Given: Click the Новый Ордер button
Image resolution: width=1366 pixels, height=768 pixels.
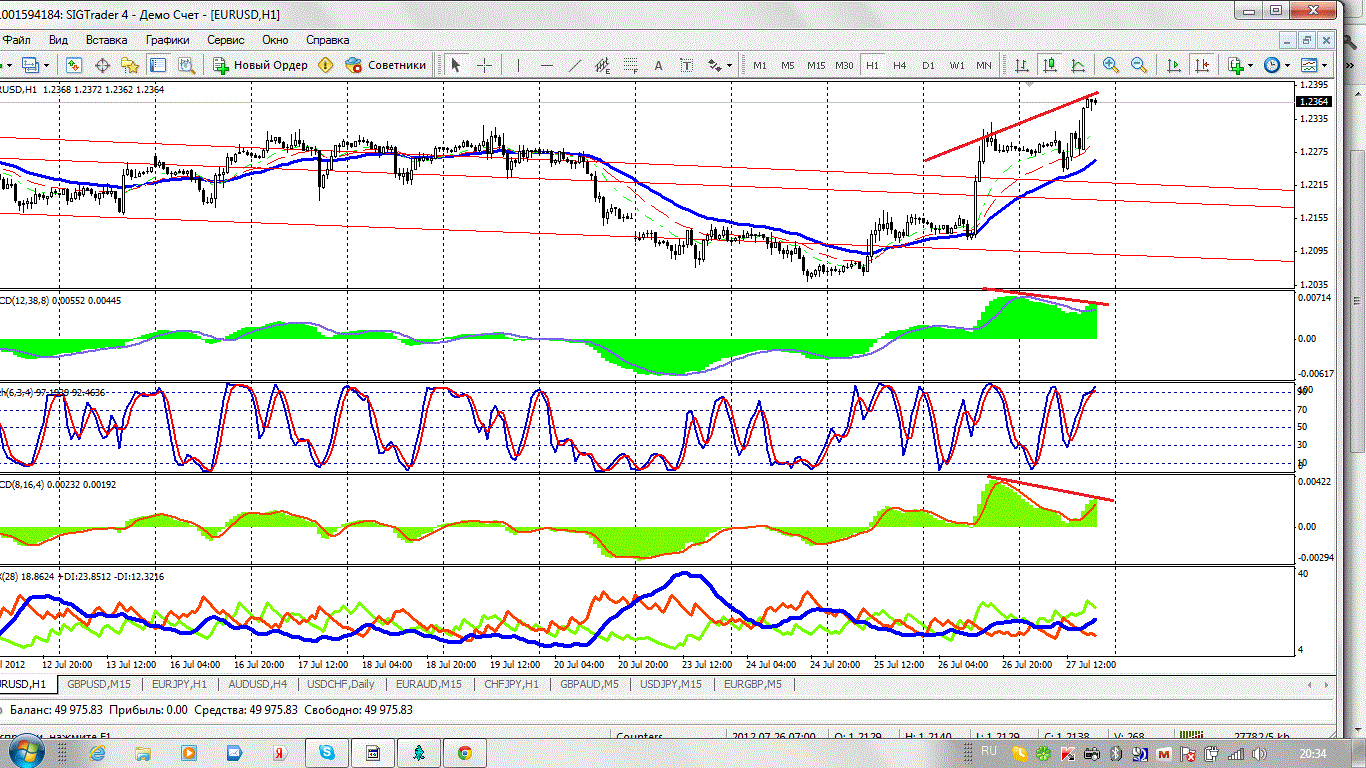Looking at the screenshot, I should pos(260,65).
